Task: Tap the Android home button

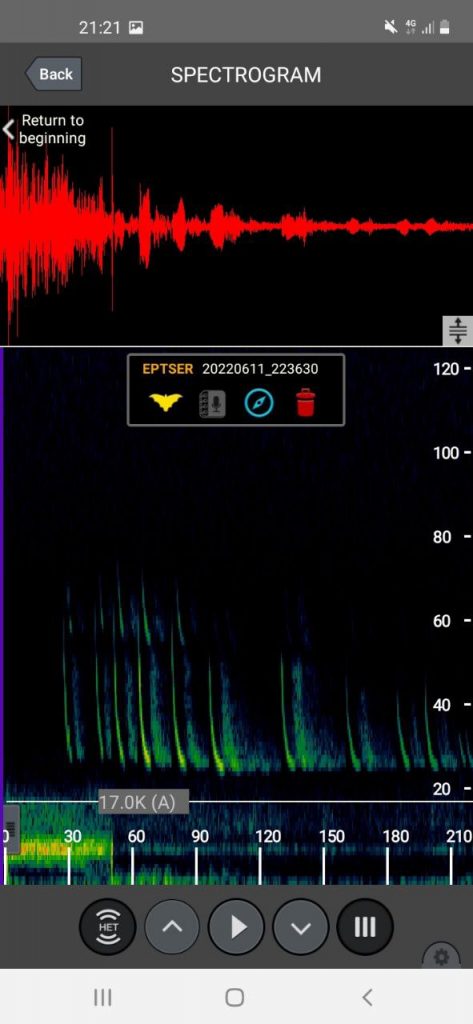Action: (x=235, y=997)
